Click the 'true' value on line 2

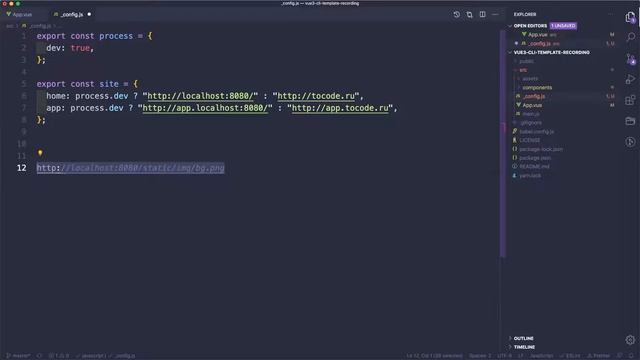80,48
